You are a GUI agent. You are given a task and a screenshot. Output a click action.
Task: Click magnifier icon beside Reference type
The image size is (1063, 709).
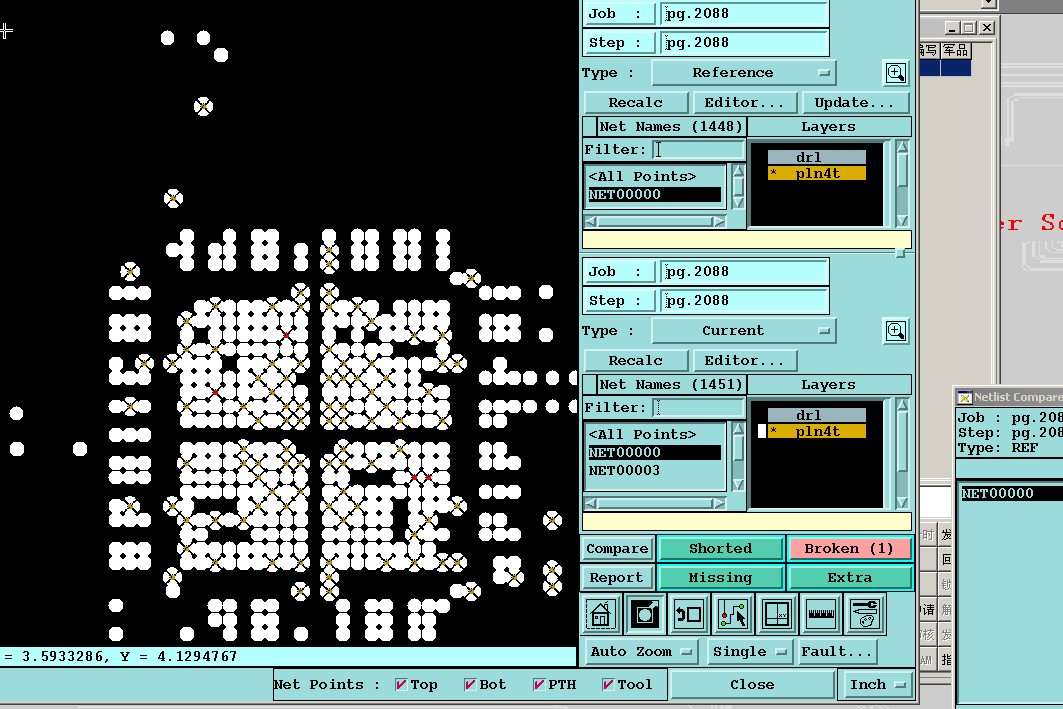[x=896, y=73]
